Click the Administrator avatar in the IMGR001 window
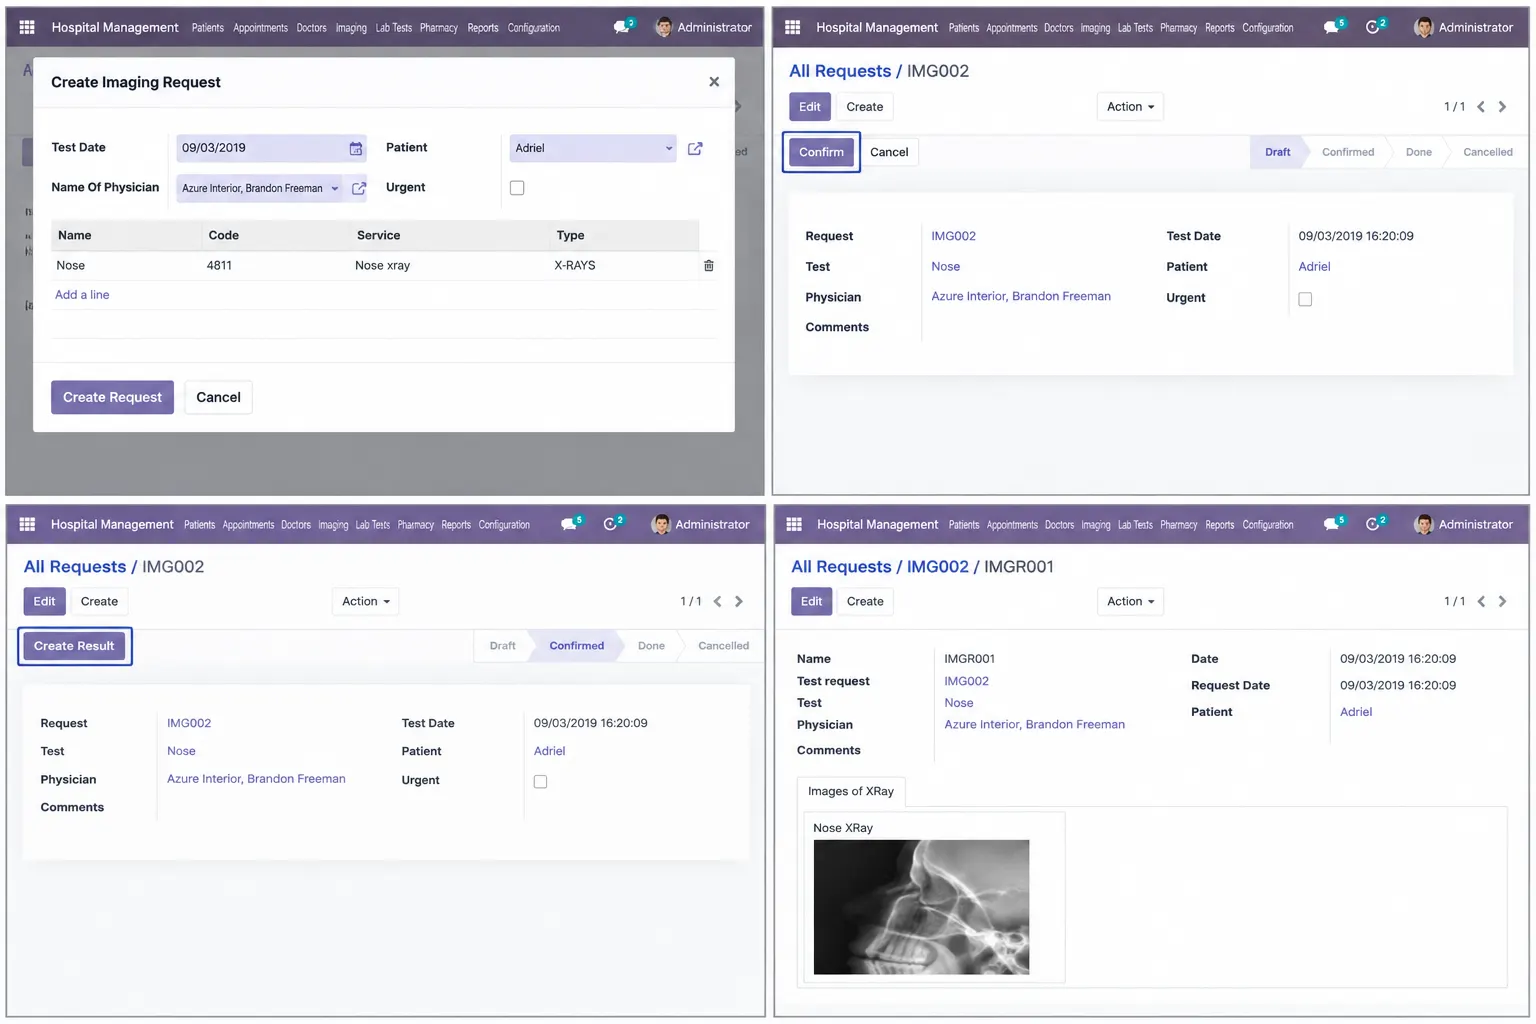This screenshot has width=1536, height=1024. pos(1424,524)
